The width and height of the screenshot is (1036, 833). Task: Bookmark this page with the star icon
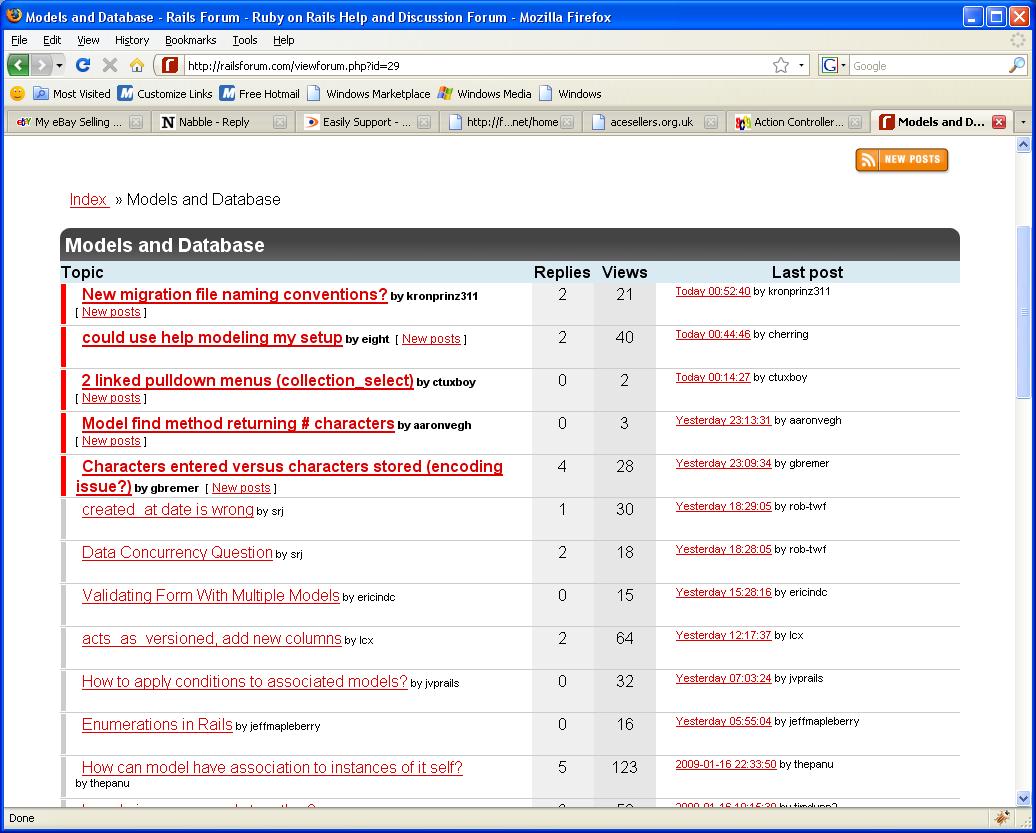coord(780,65)
